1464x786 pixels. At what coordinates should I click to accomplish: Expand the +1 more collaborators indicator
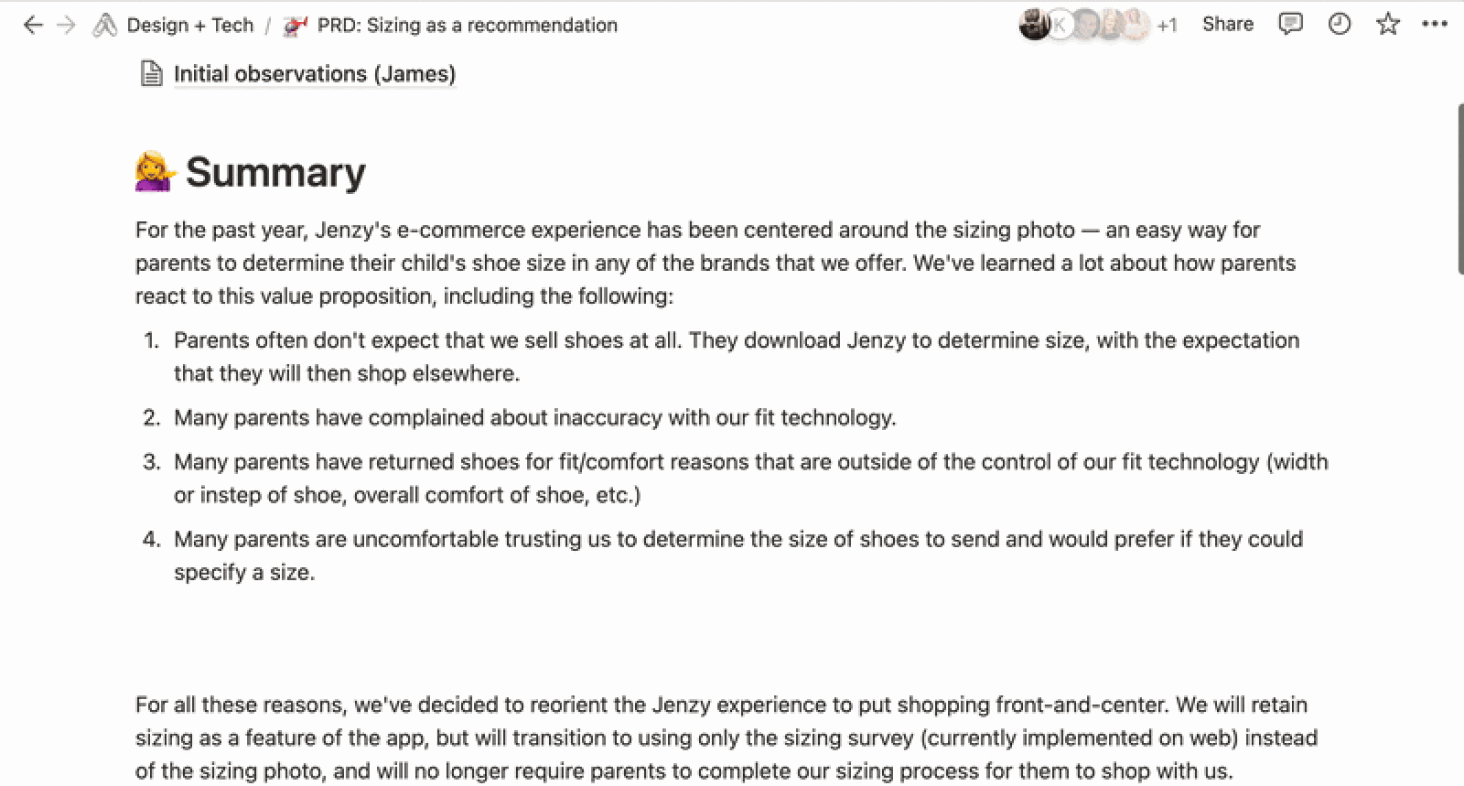point(1166,26)
